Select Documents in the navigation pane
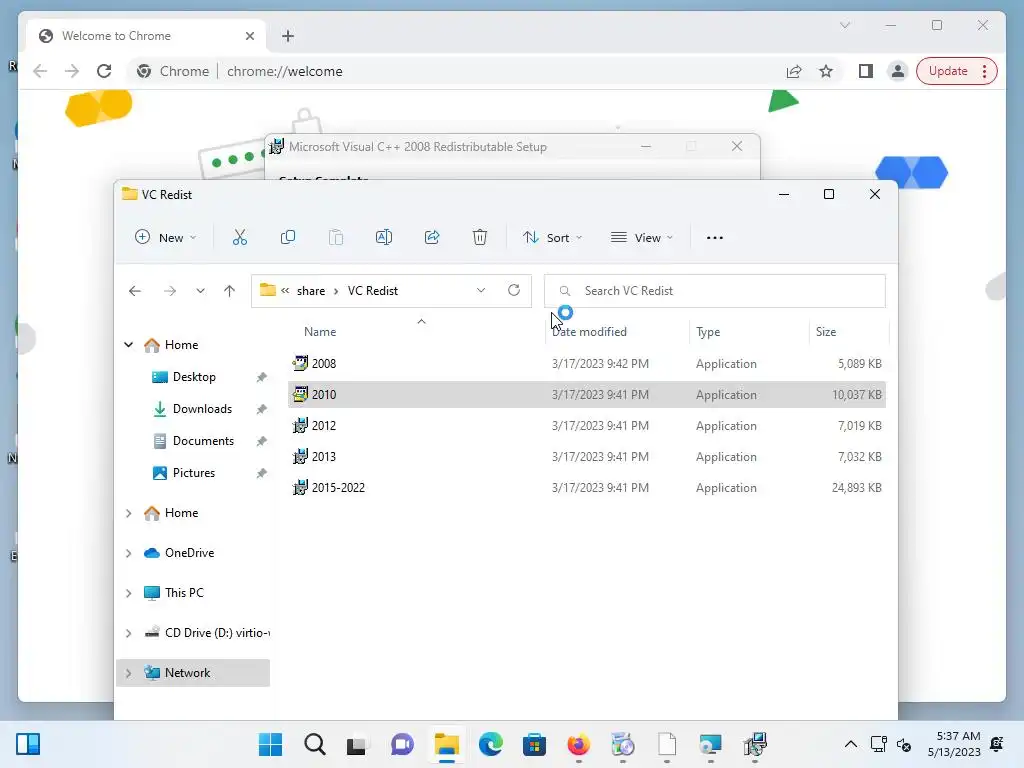 [202, 441]
